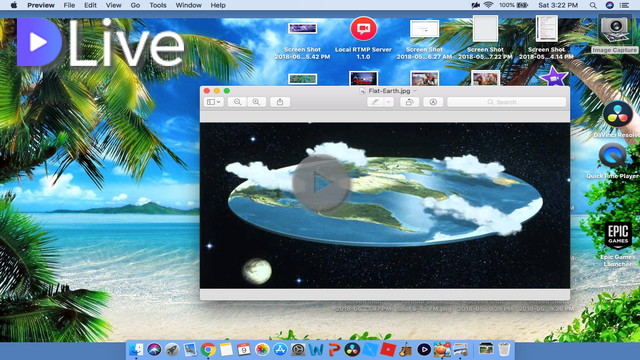Open the Preview application menu
Screen dimensions: 640x360
coord(41,5)
